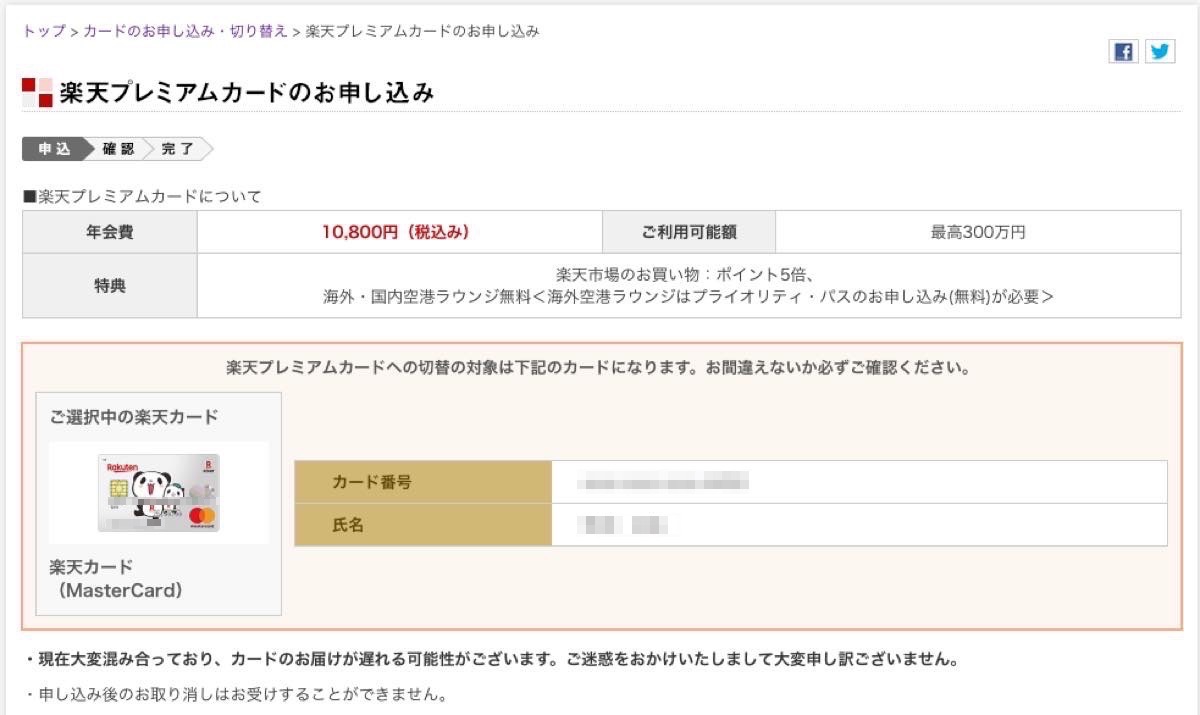Click the 年会費 table header cell
The image size is (1200, 715).
click(x=110, y=232)
